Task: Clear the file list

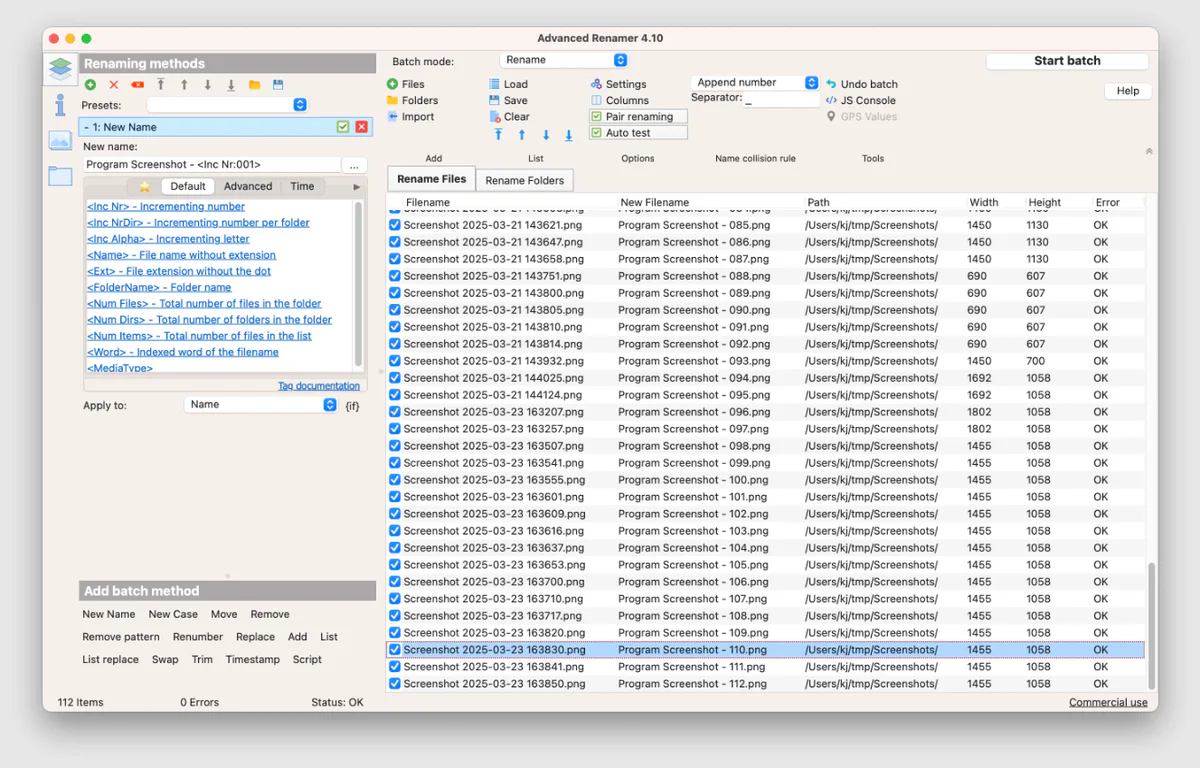Action: click(x=512, y=116)
